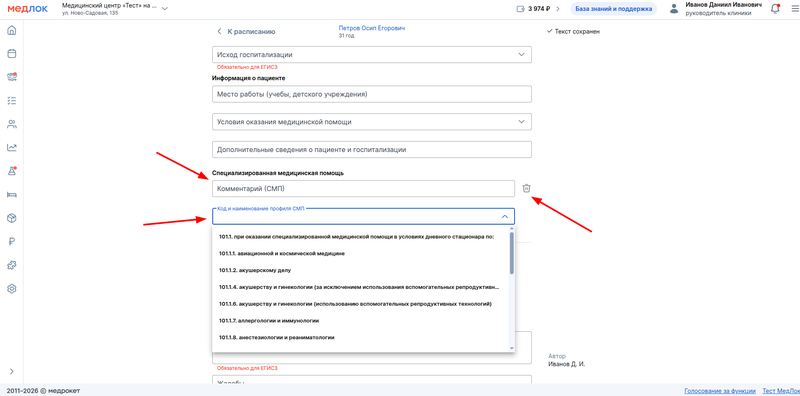Click the Комментарий (СМП) input field
Image resolution: width=800 pixels, height=396 pixels.
pyautogui.click(x=363, y=188)
